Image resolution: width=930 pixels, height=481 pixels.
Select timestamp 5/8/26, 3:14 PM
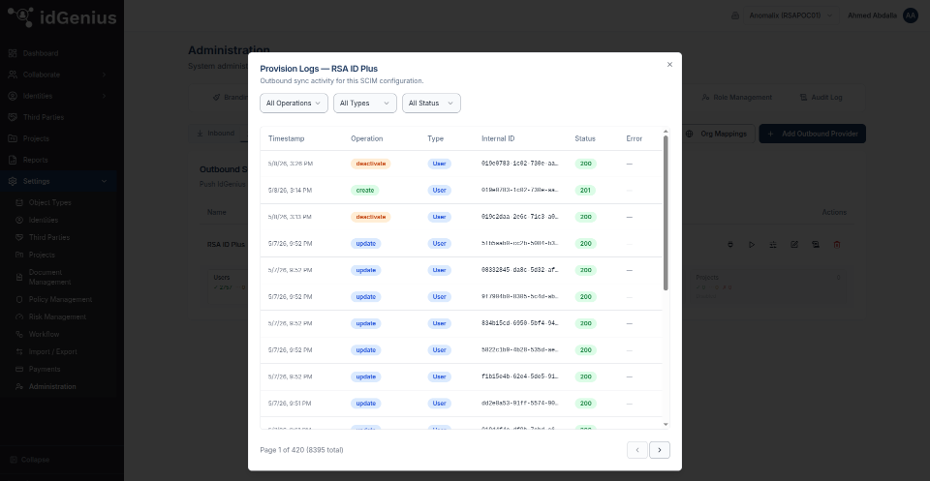coord(289,190)
